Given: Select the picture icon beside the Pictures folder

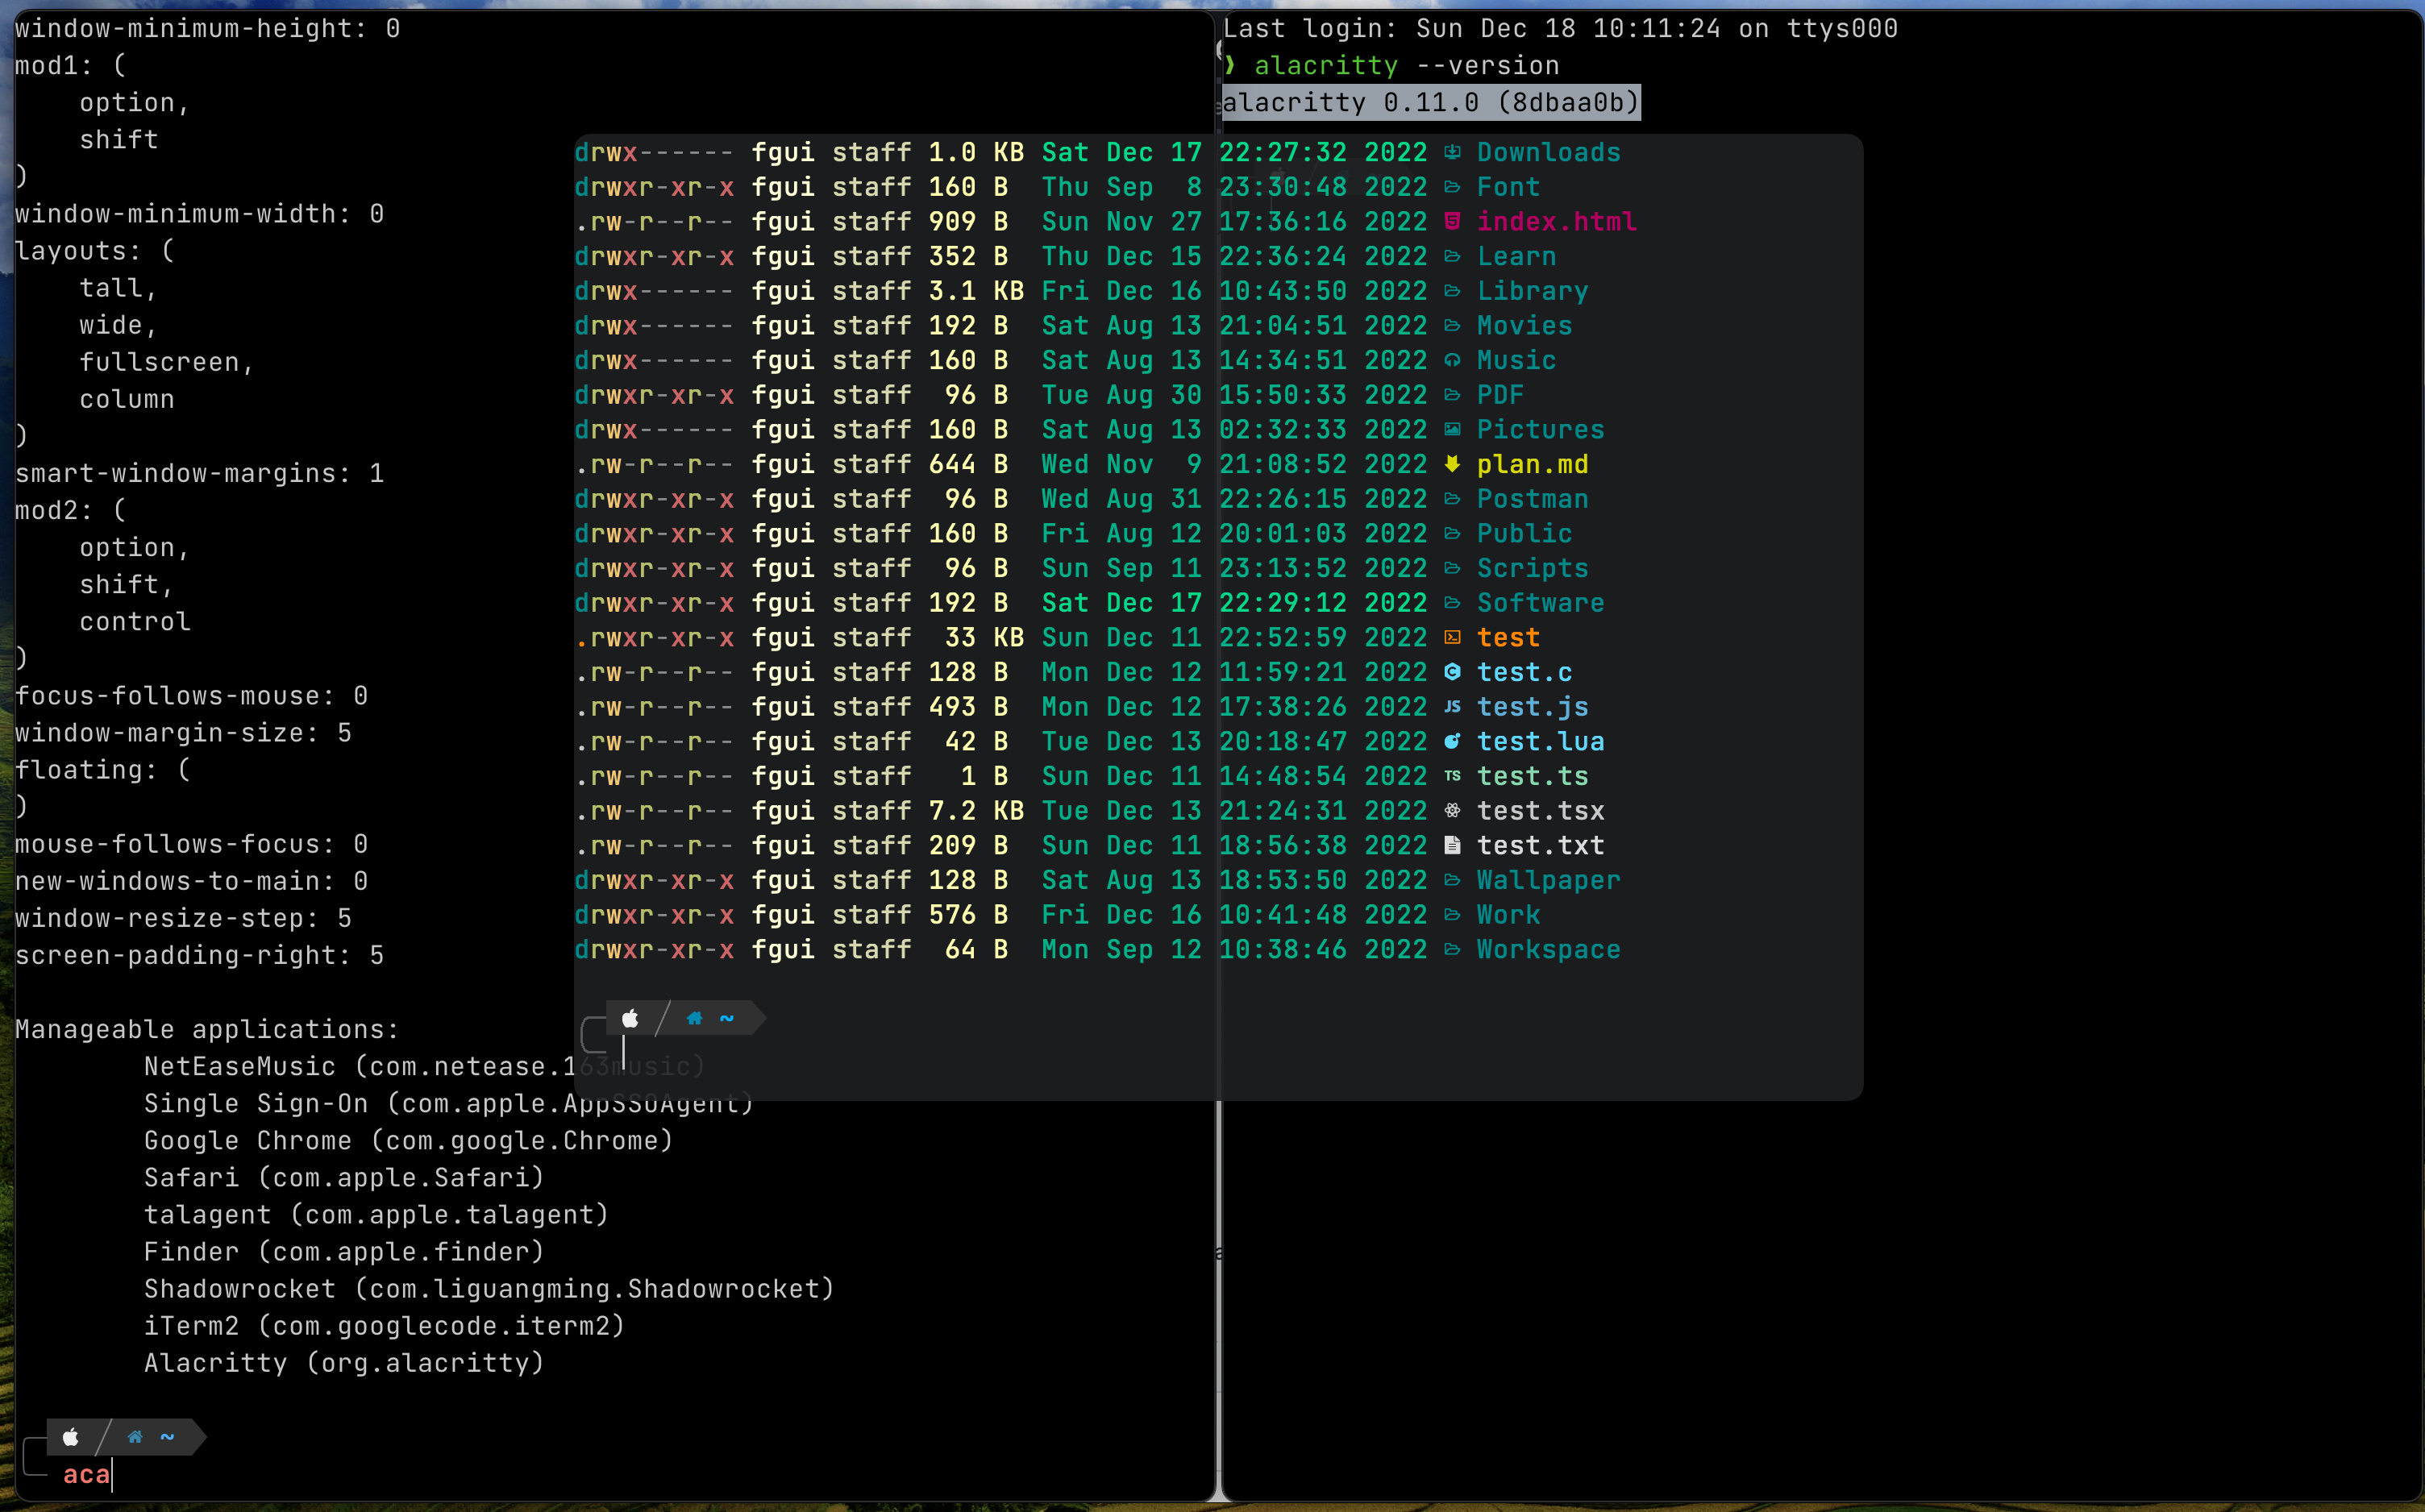Looking at the screenshot, I should [x=1453, y=429].
